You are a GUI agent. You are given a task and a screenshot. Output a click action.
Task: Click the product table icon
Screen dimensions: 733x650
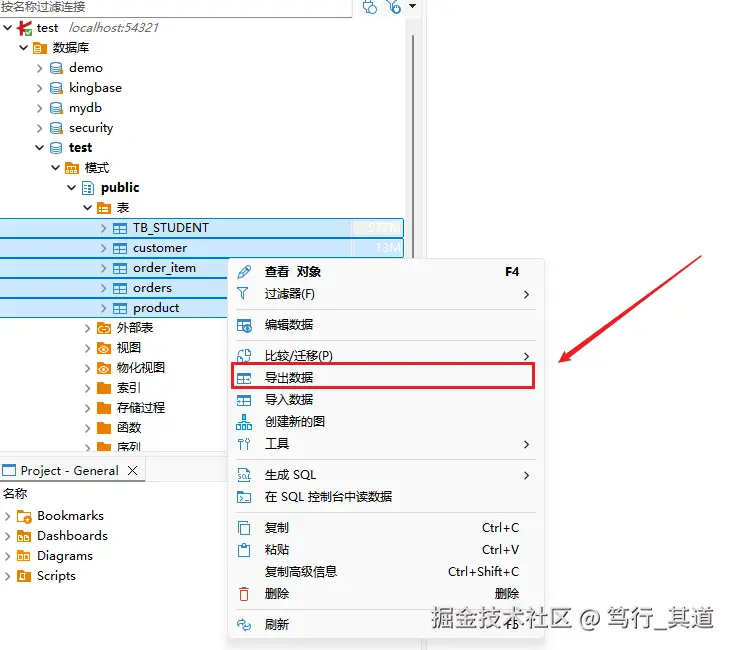click(120, 309)
